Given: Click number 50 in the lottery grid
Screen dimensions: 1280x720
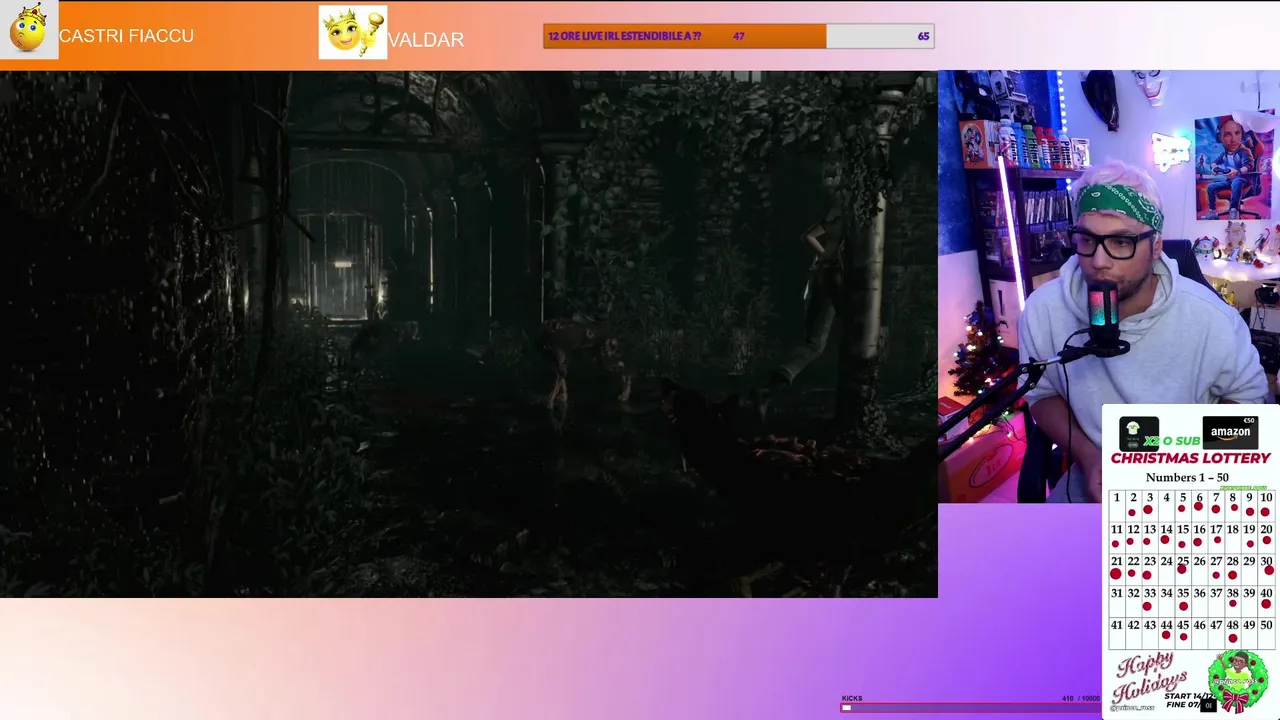Looking at the screenshot, I should [1266, 625].
